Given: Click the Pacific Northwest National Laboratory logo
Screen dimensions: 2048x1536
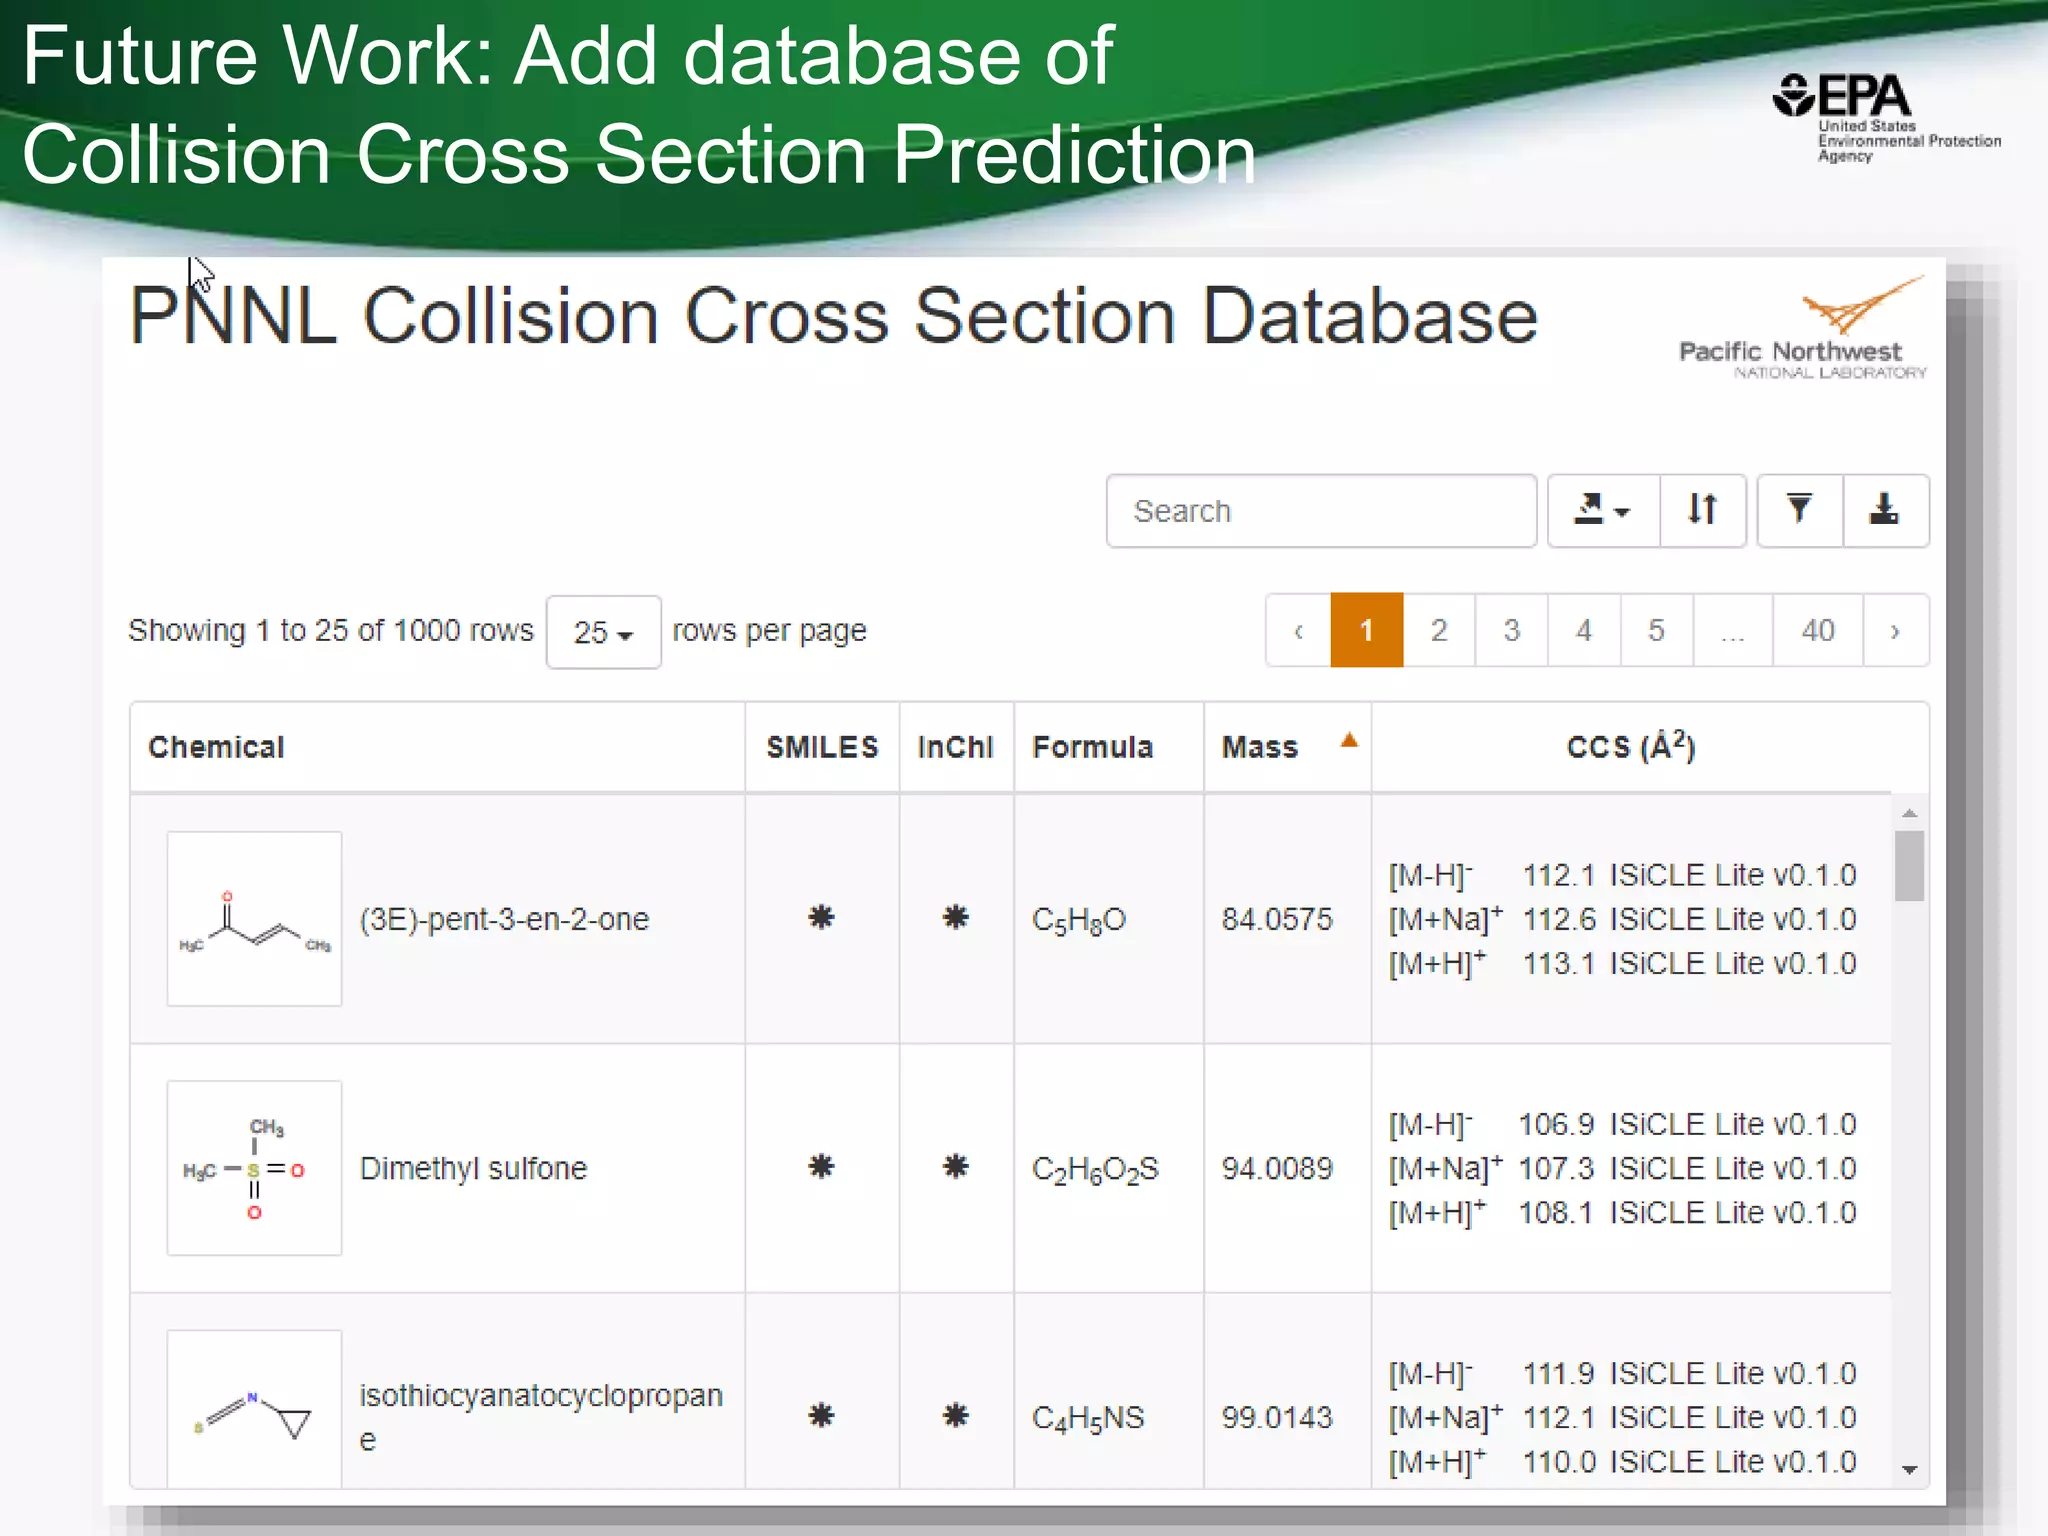Looking at the screenshot, I should coord(1803,328).
